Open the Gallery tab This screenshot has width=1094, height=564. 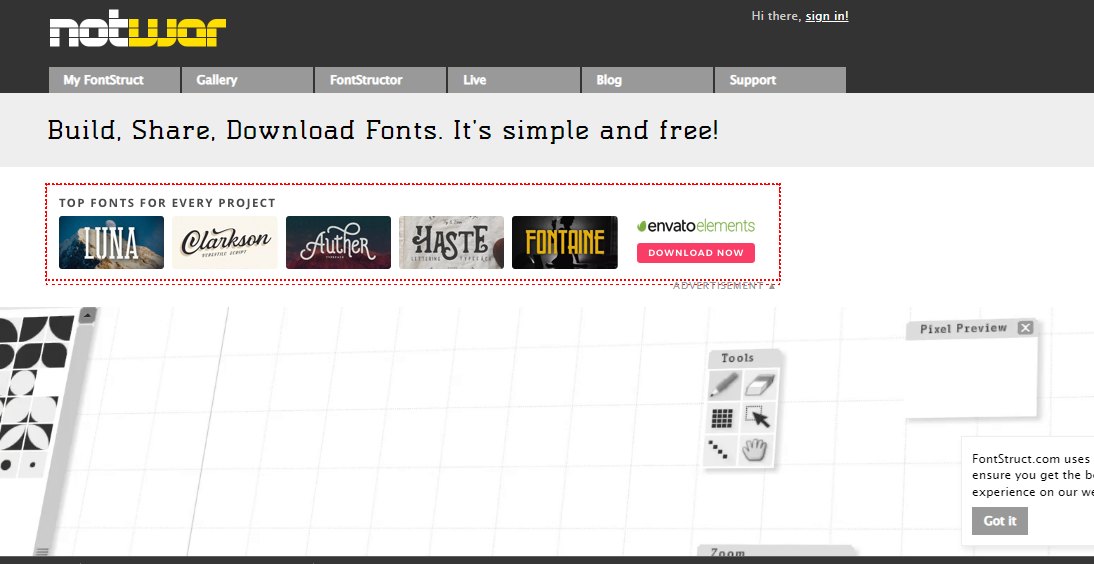[x=247, y=80]
